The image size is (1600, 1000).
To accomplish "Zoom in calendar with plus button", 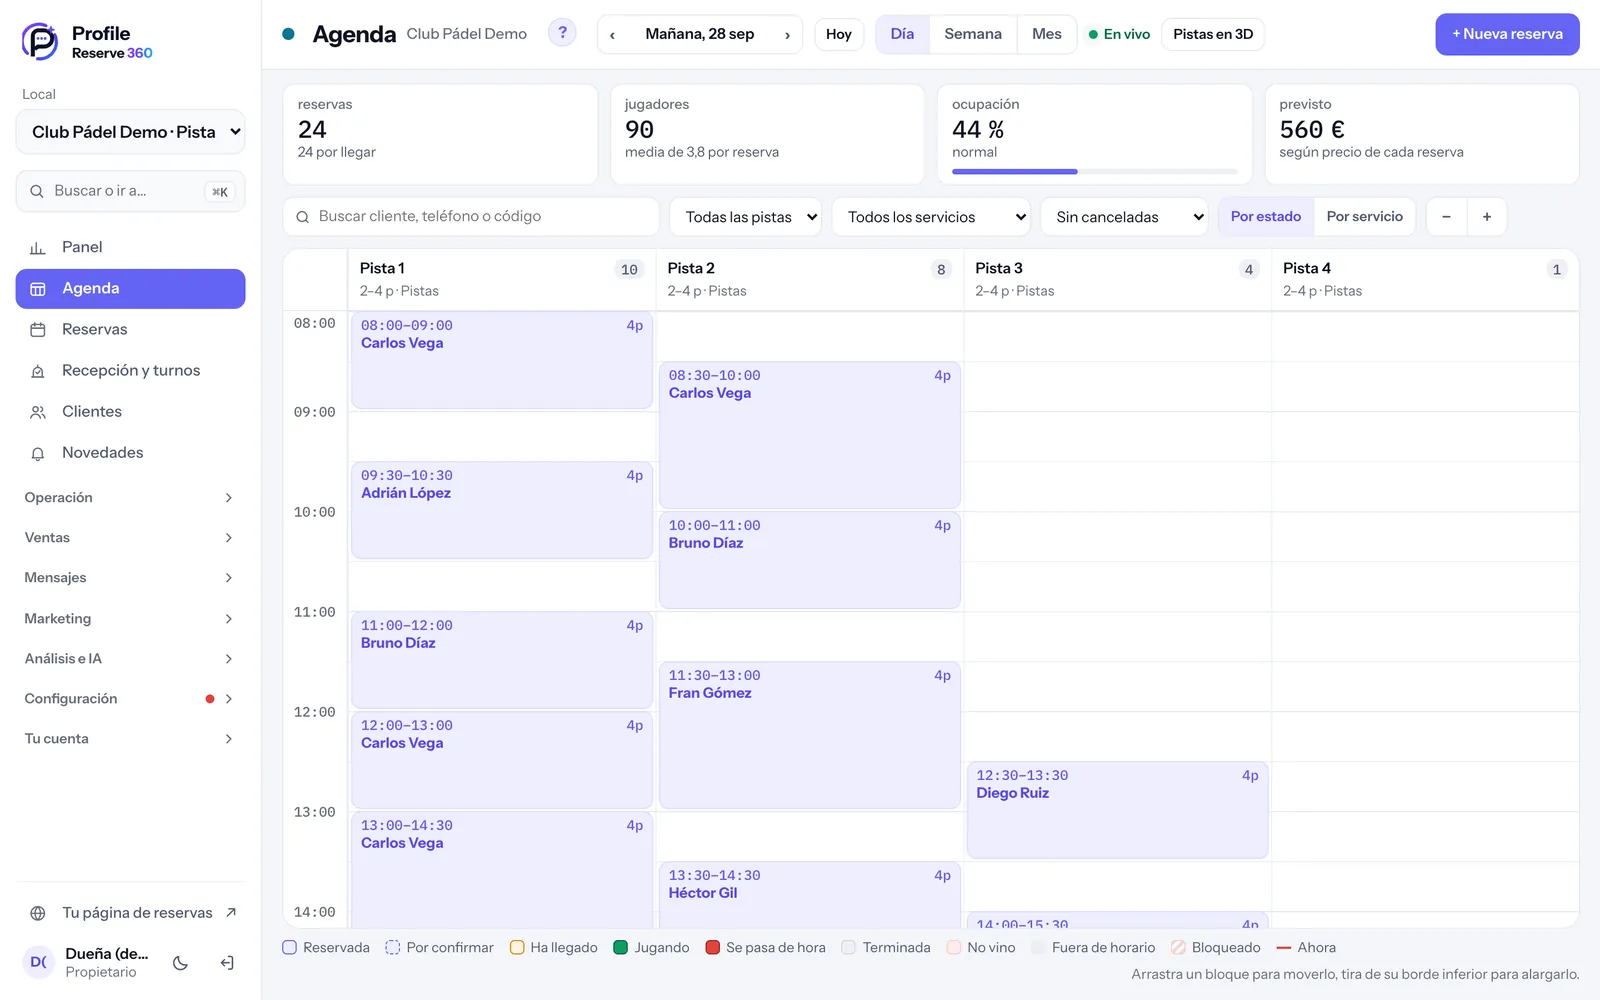I will pos(1487,217).
